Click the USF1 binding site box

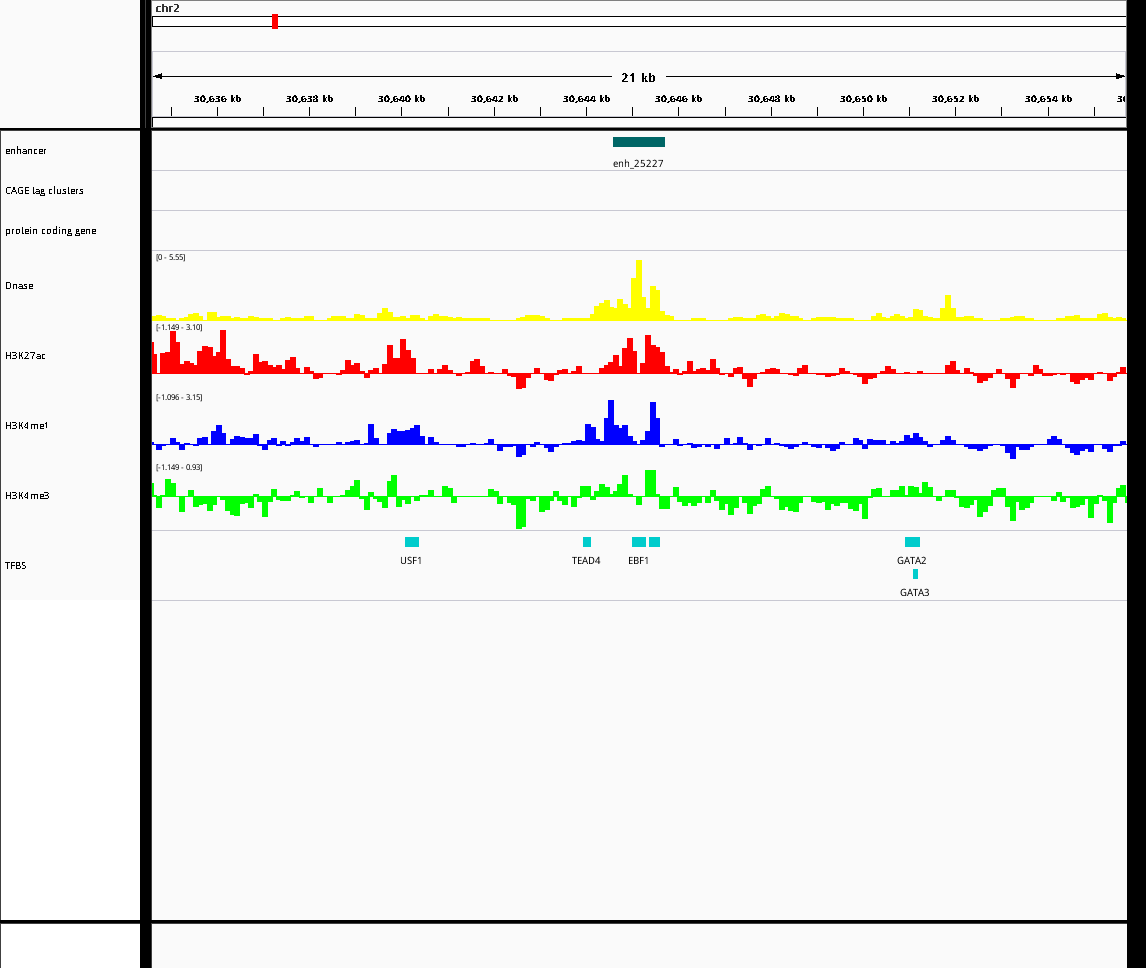[x=412, y=542]
